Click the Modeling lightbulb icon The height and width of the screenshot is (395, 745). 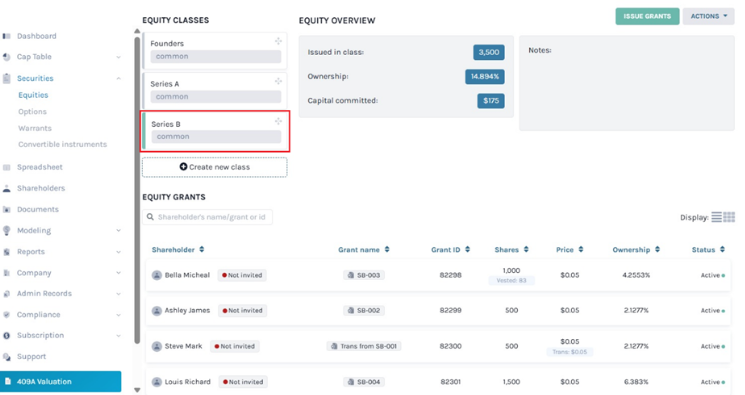click(x=7, y=231)
